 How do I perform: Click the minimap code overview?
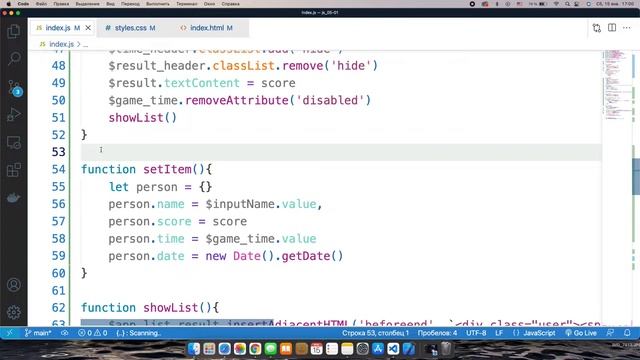coord(616,85)
